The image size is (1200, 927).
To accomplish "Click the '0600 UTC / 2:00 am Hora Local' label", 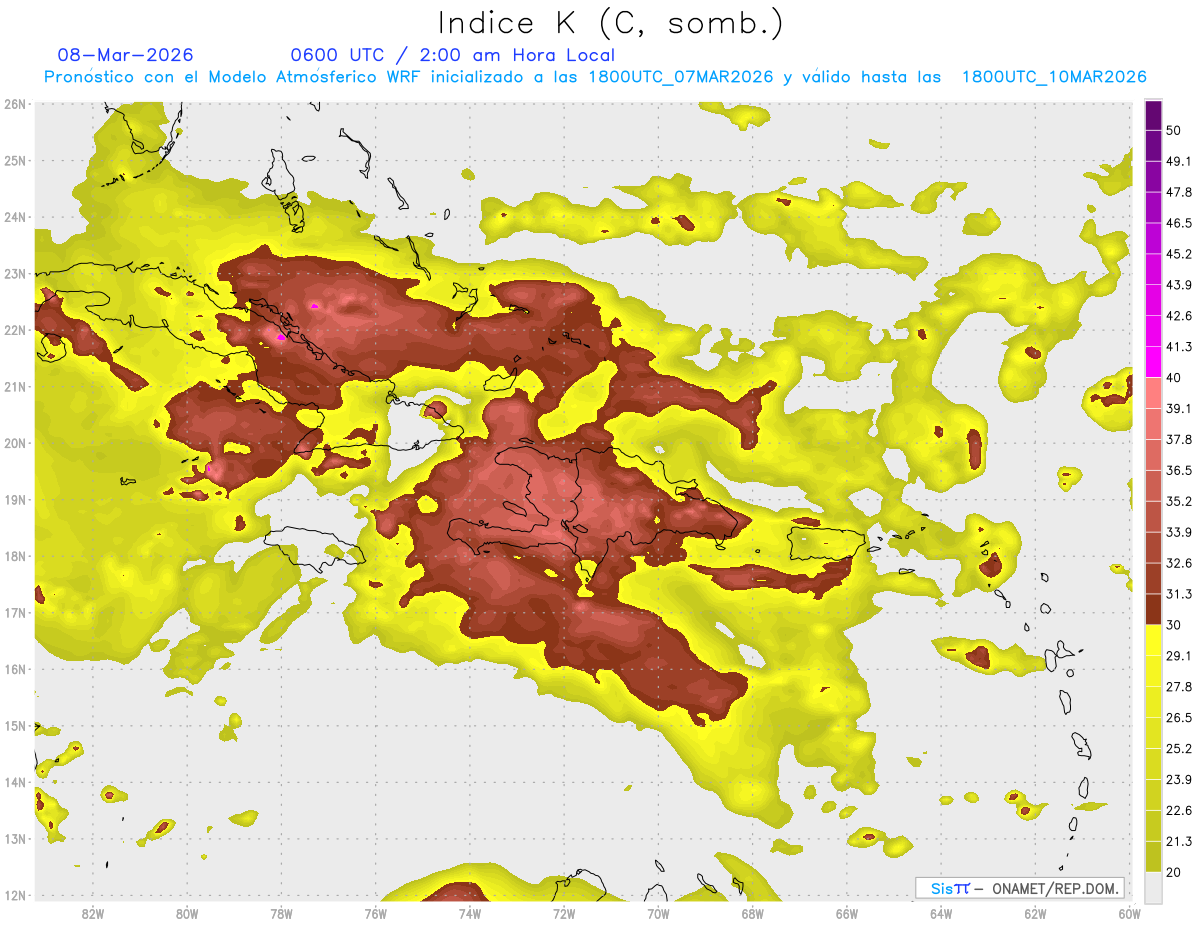I will (452, 55).
